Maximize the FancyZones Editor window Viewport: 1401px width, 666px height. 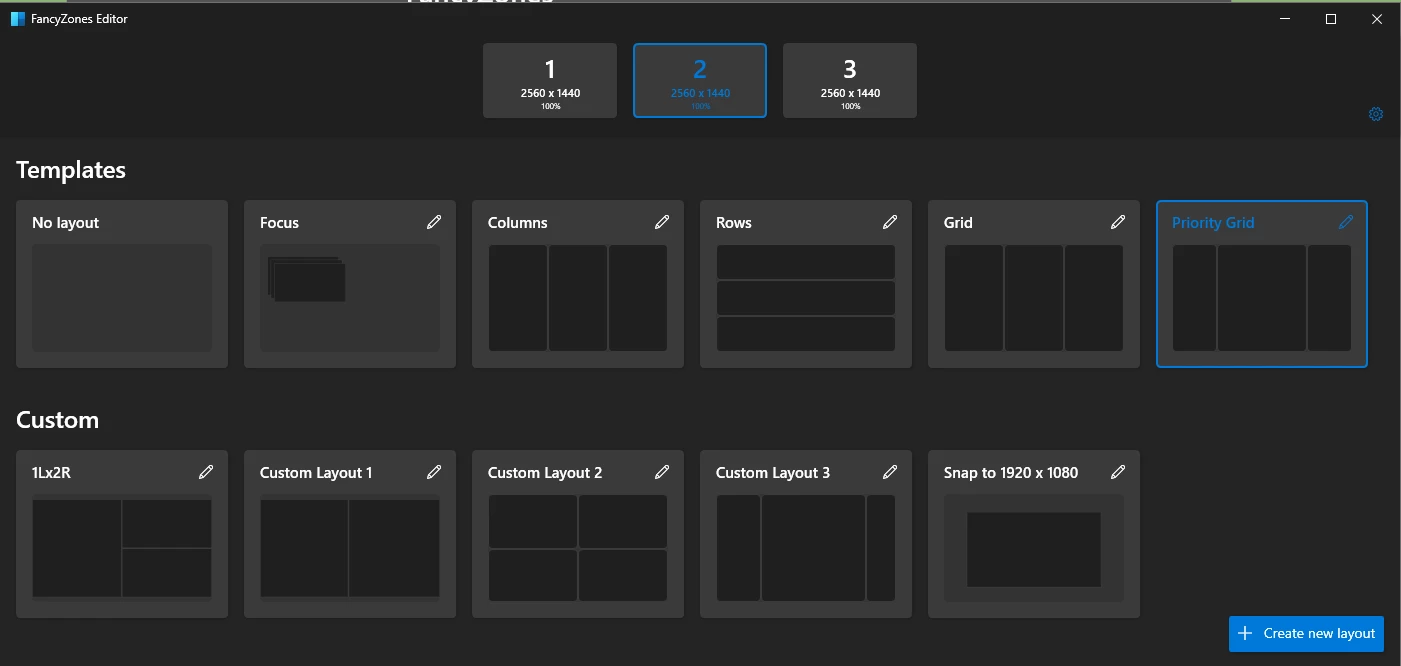tap(1331, 19)
